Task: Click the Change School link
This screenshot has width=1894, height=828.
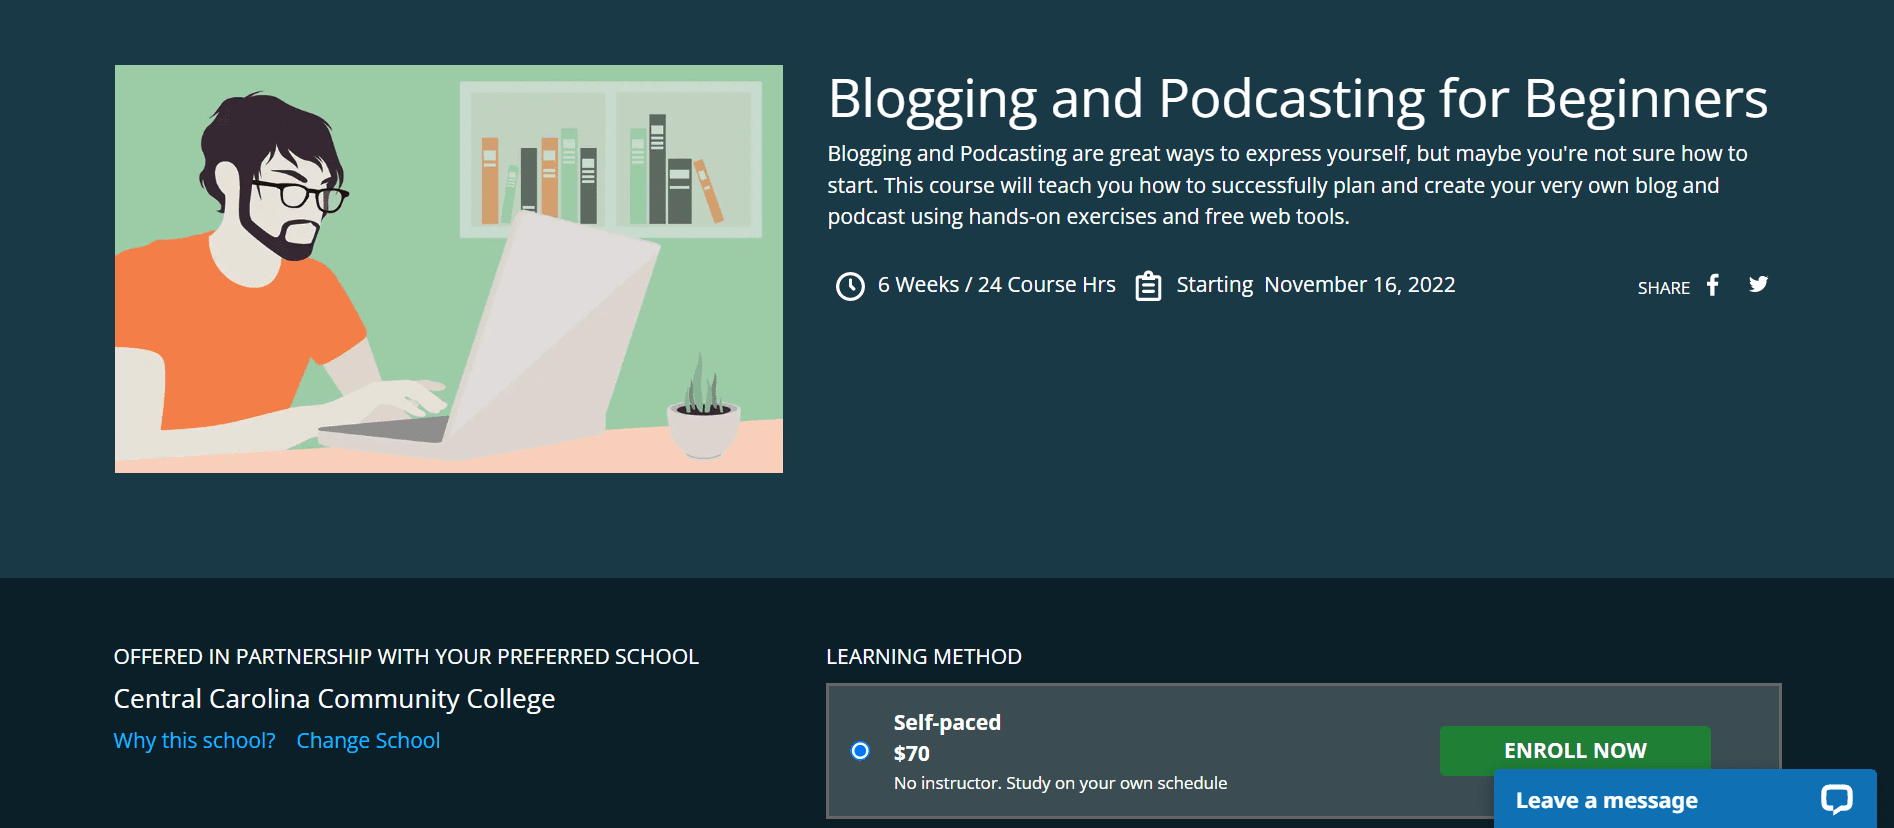Action: point(368,741)
